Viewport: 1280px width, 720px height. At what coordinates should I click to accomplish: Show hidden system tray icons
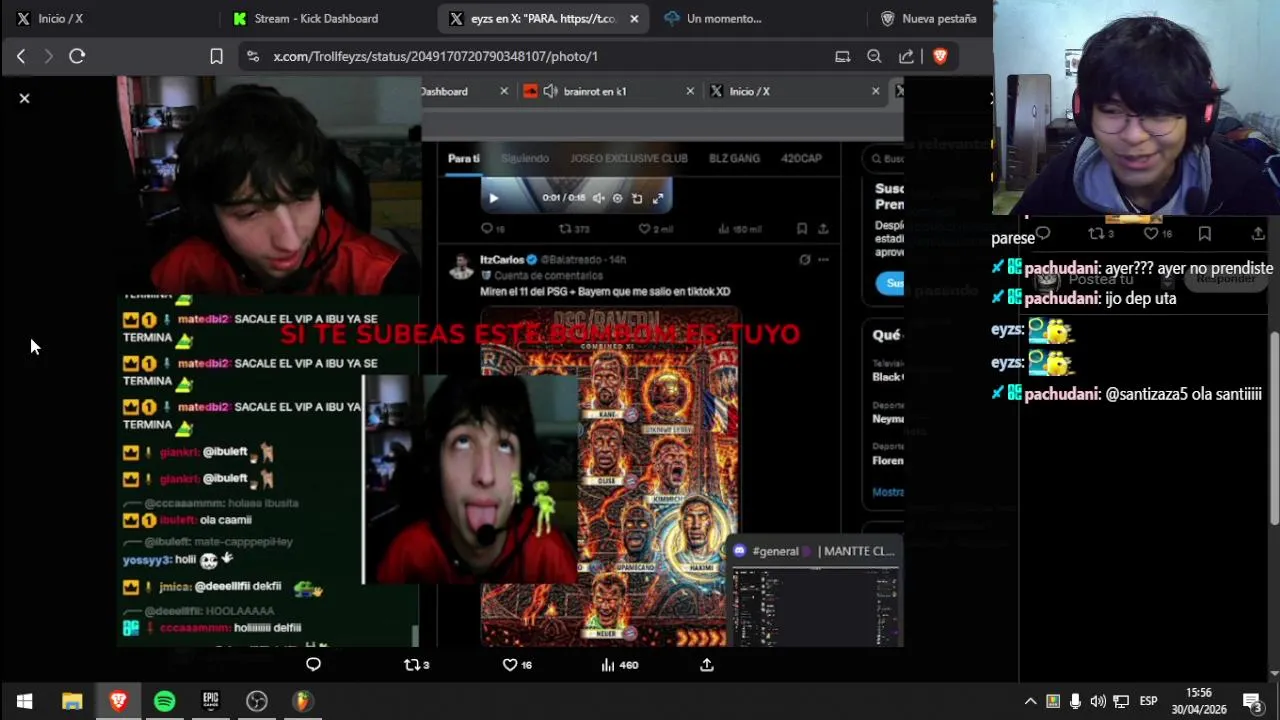(x=1030, y=701)
